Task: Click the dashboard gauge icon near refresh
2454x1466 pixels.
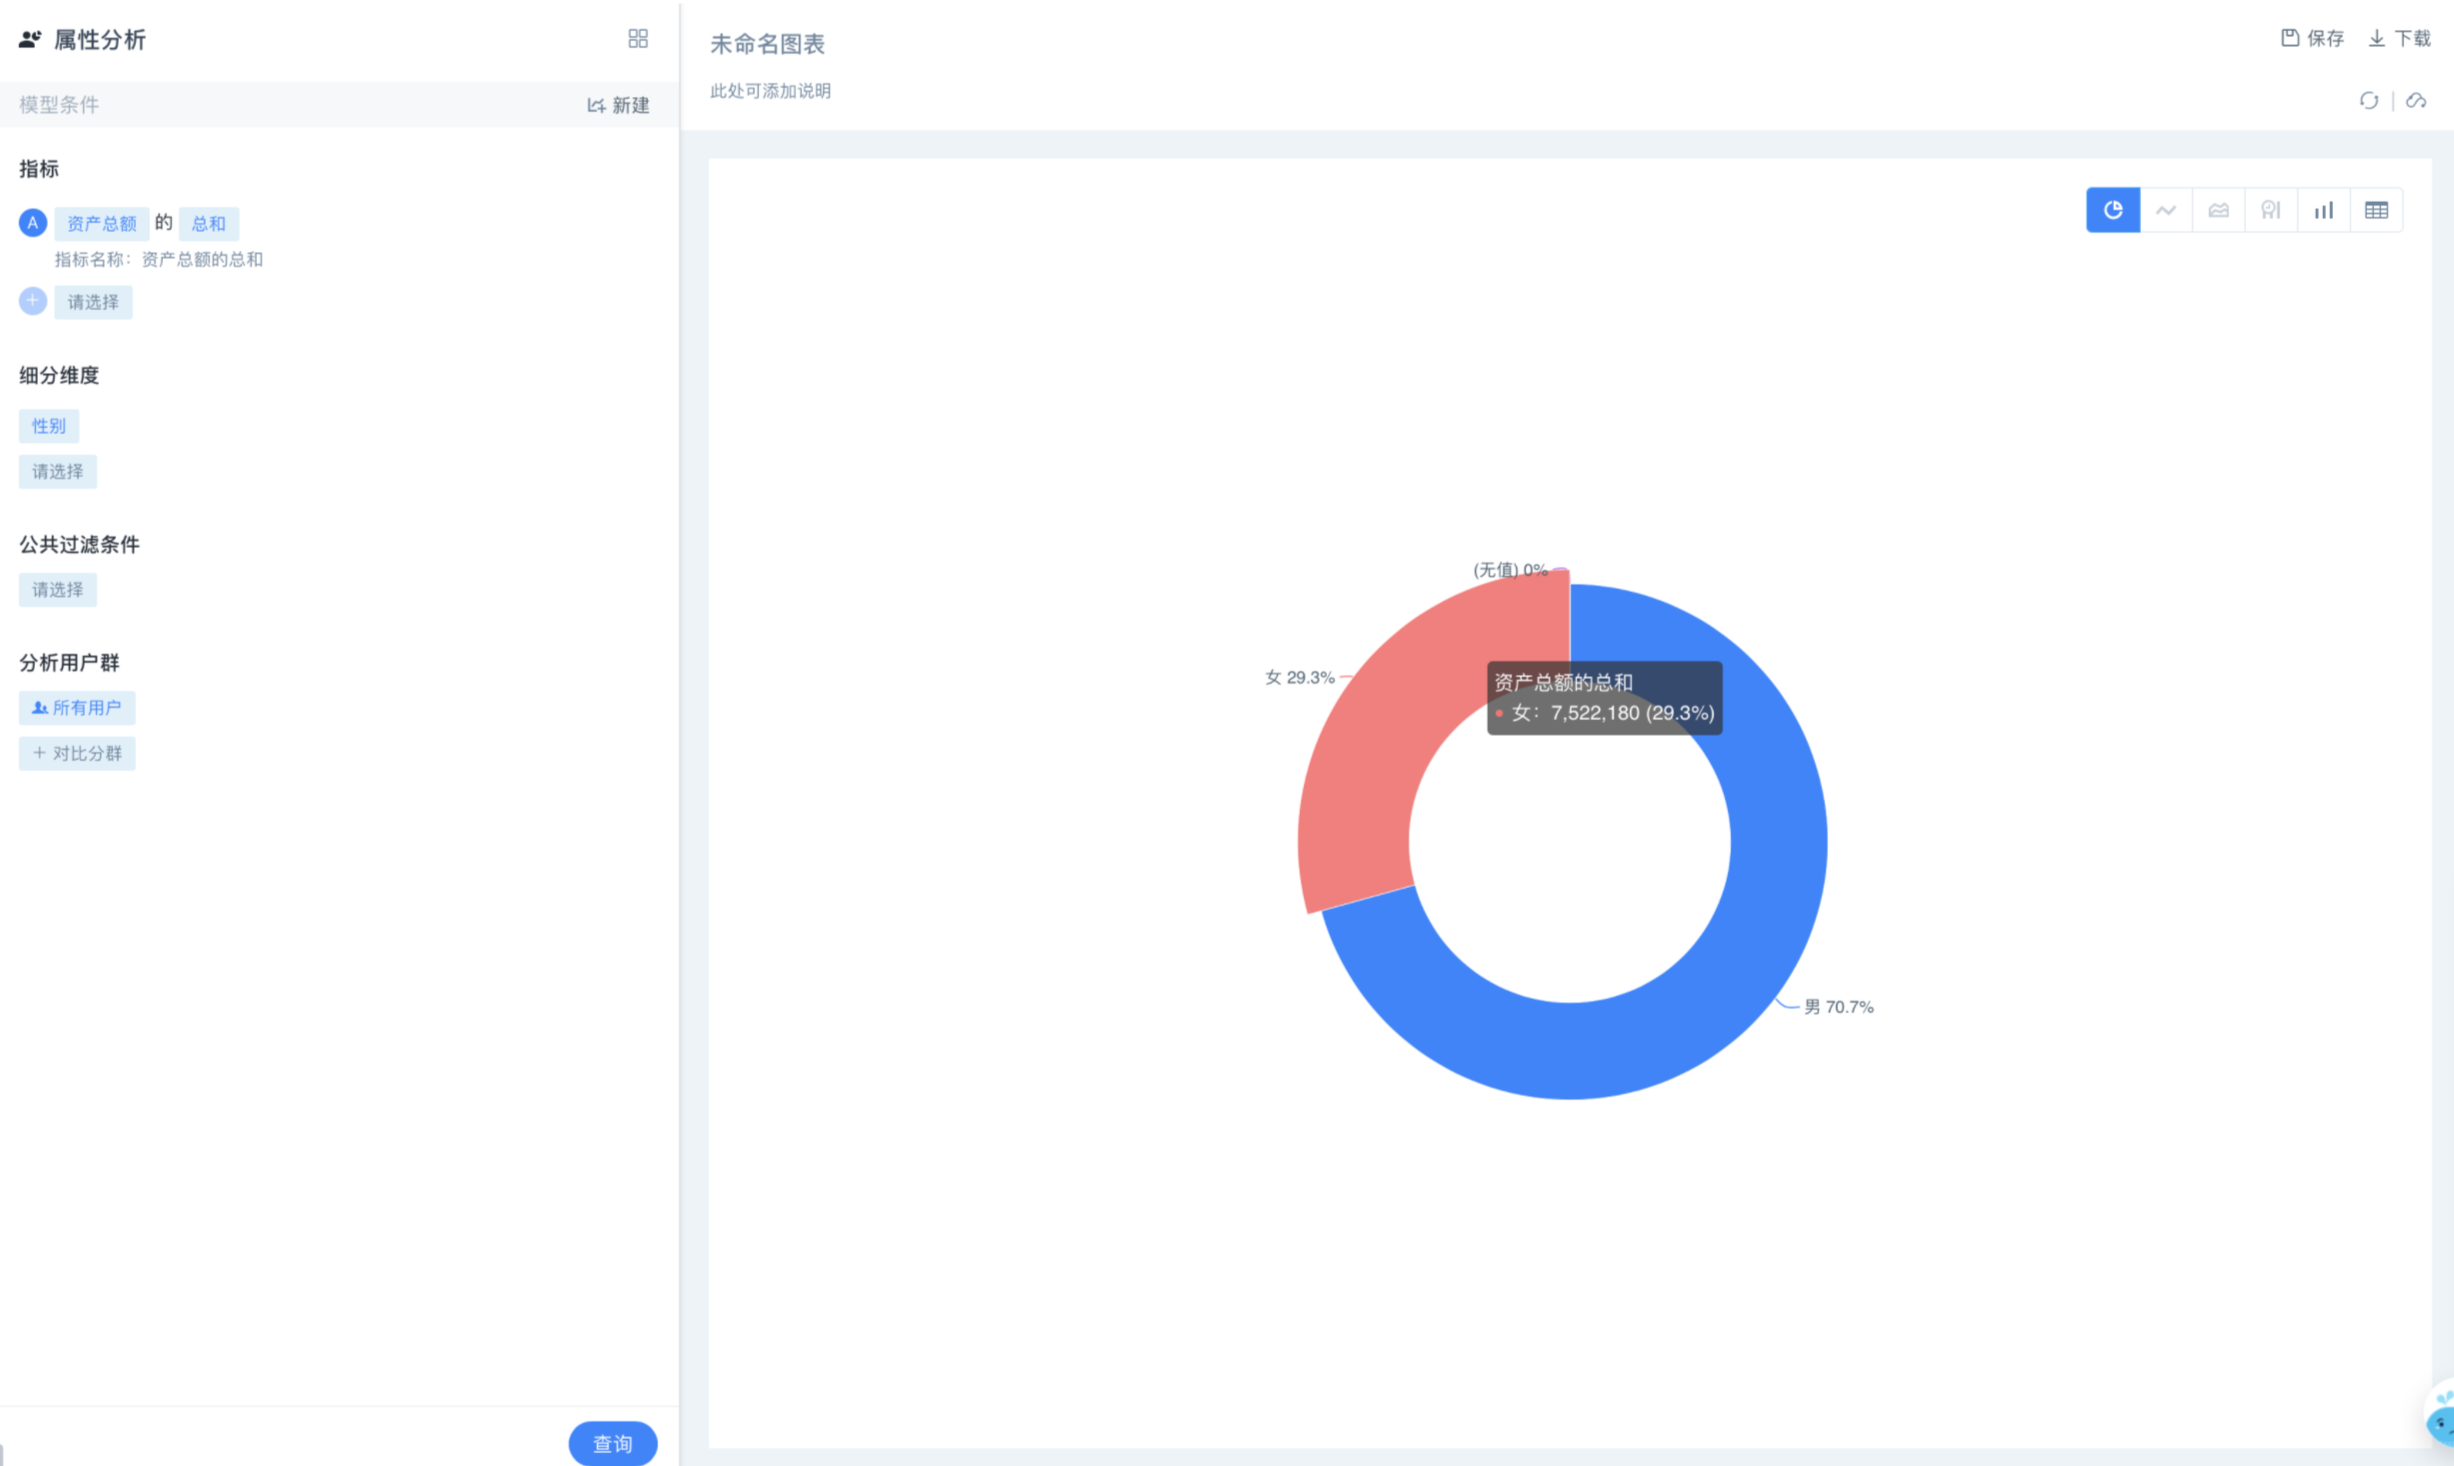Action: click(x=2416, y=100)
